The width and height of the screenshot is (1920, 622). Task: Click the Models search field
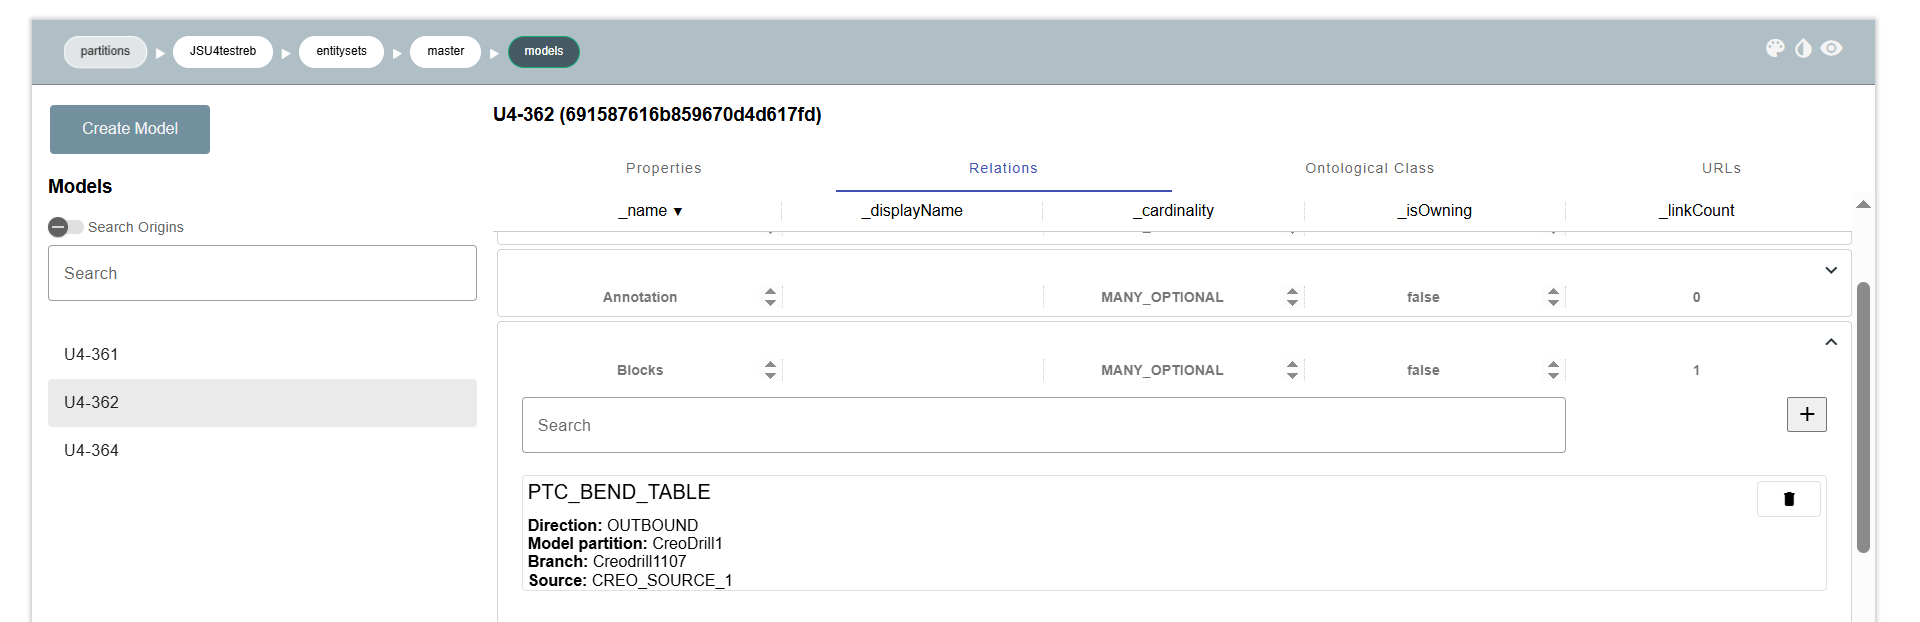tap(262, 273)
